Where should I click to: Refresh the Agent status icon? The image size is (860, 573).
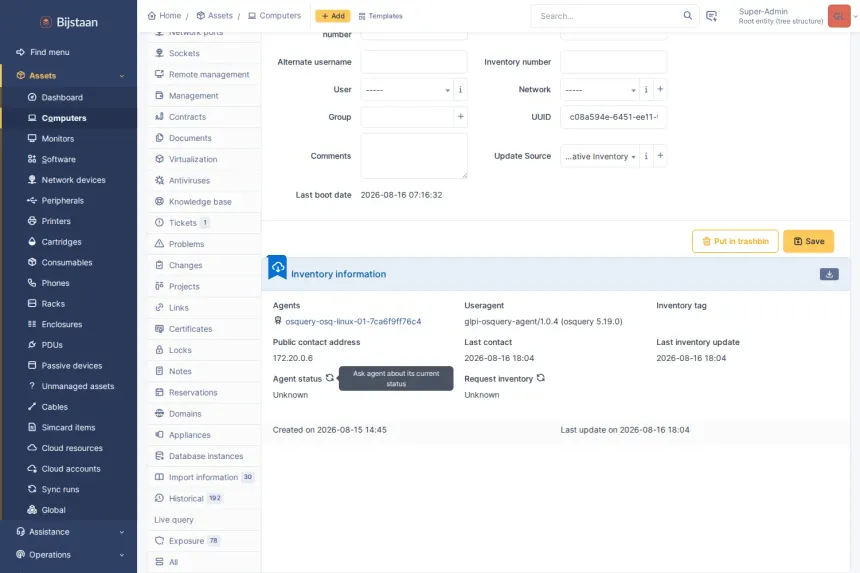(x=330, y=378)
